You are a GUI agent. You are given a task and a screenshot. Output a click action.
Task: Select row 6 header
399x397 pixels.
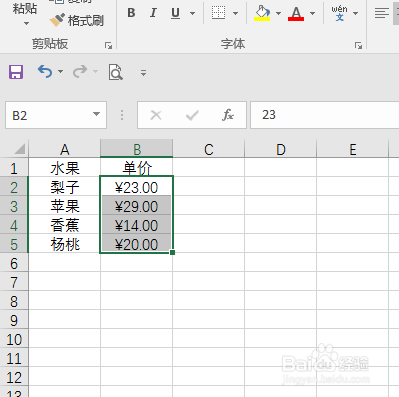[x=14, y=263]
